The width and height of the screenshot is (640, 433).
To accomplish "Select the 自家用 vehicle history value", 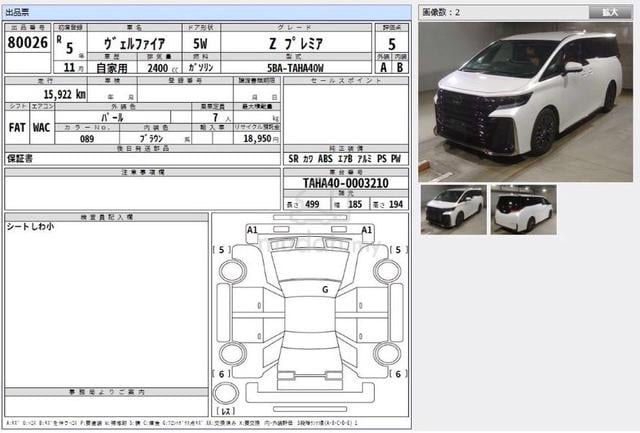I will (x=112, y=68).
